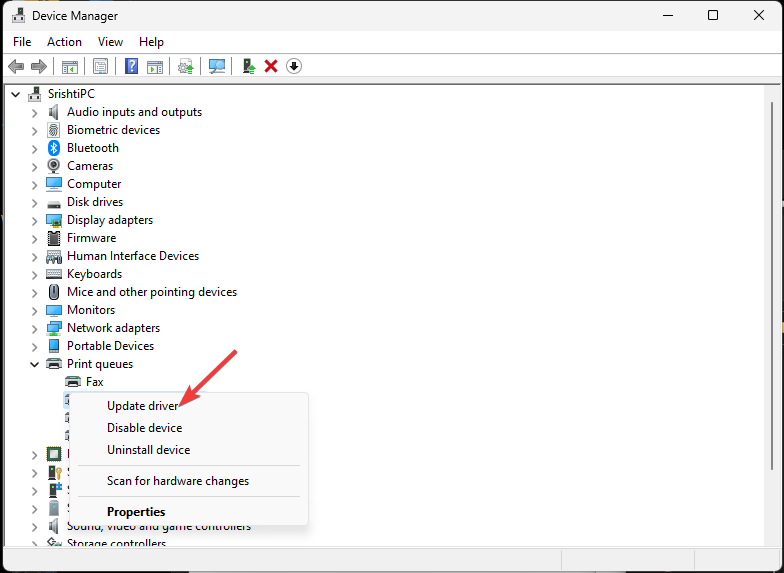Screen dimensions: 784x573
Task: Click the Back arrow in the toolbar
Action: pos(16,66)
